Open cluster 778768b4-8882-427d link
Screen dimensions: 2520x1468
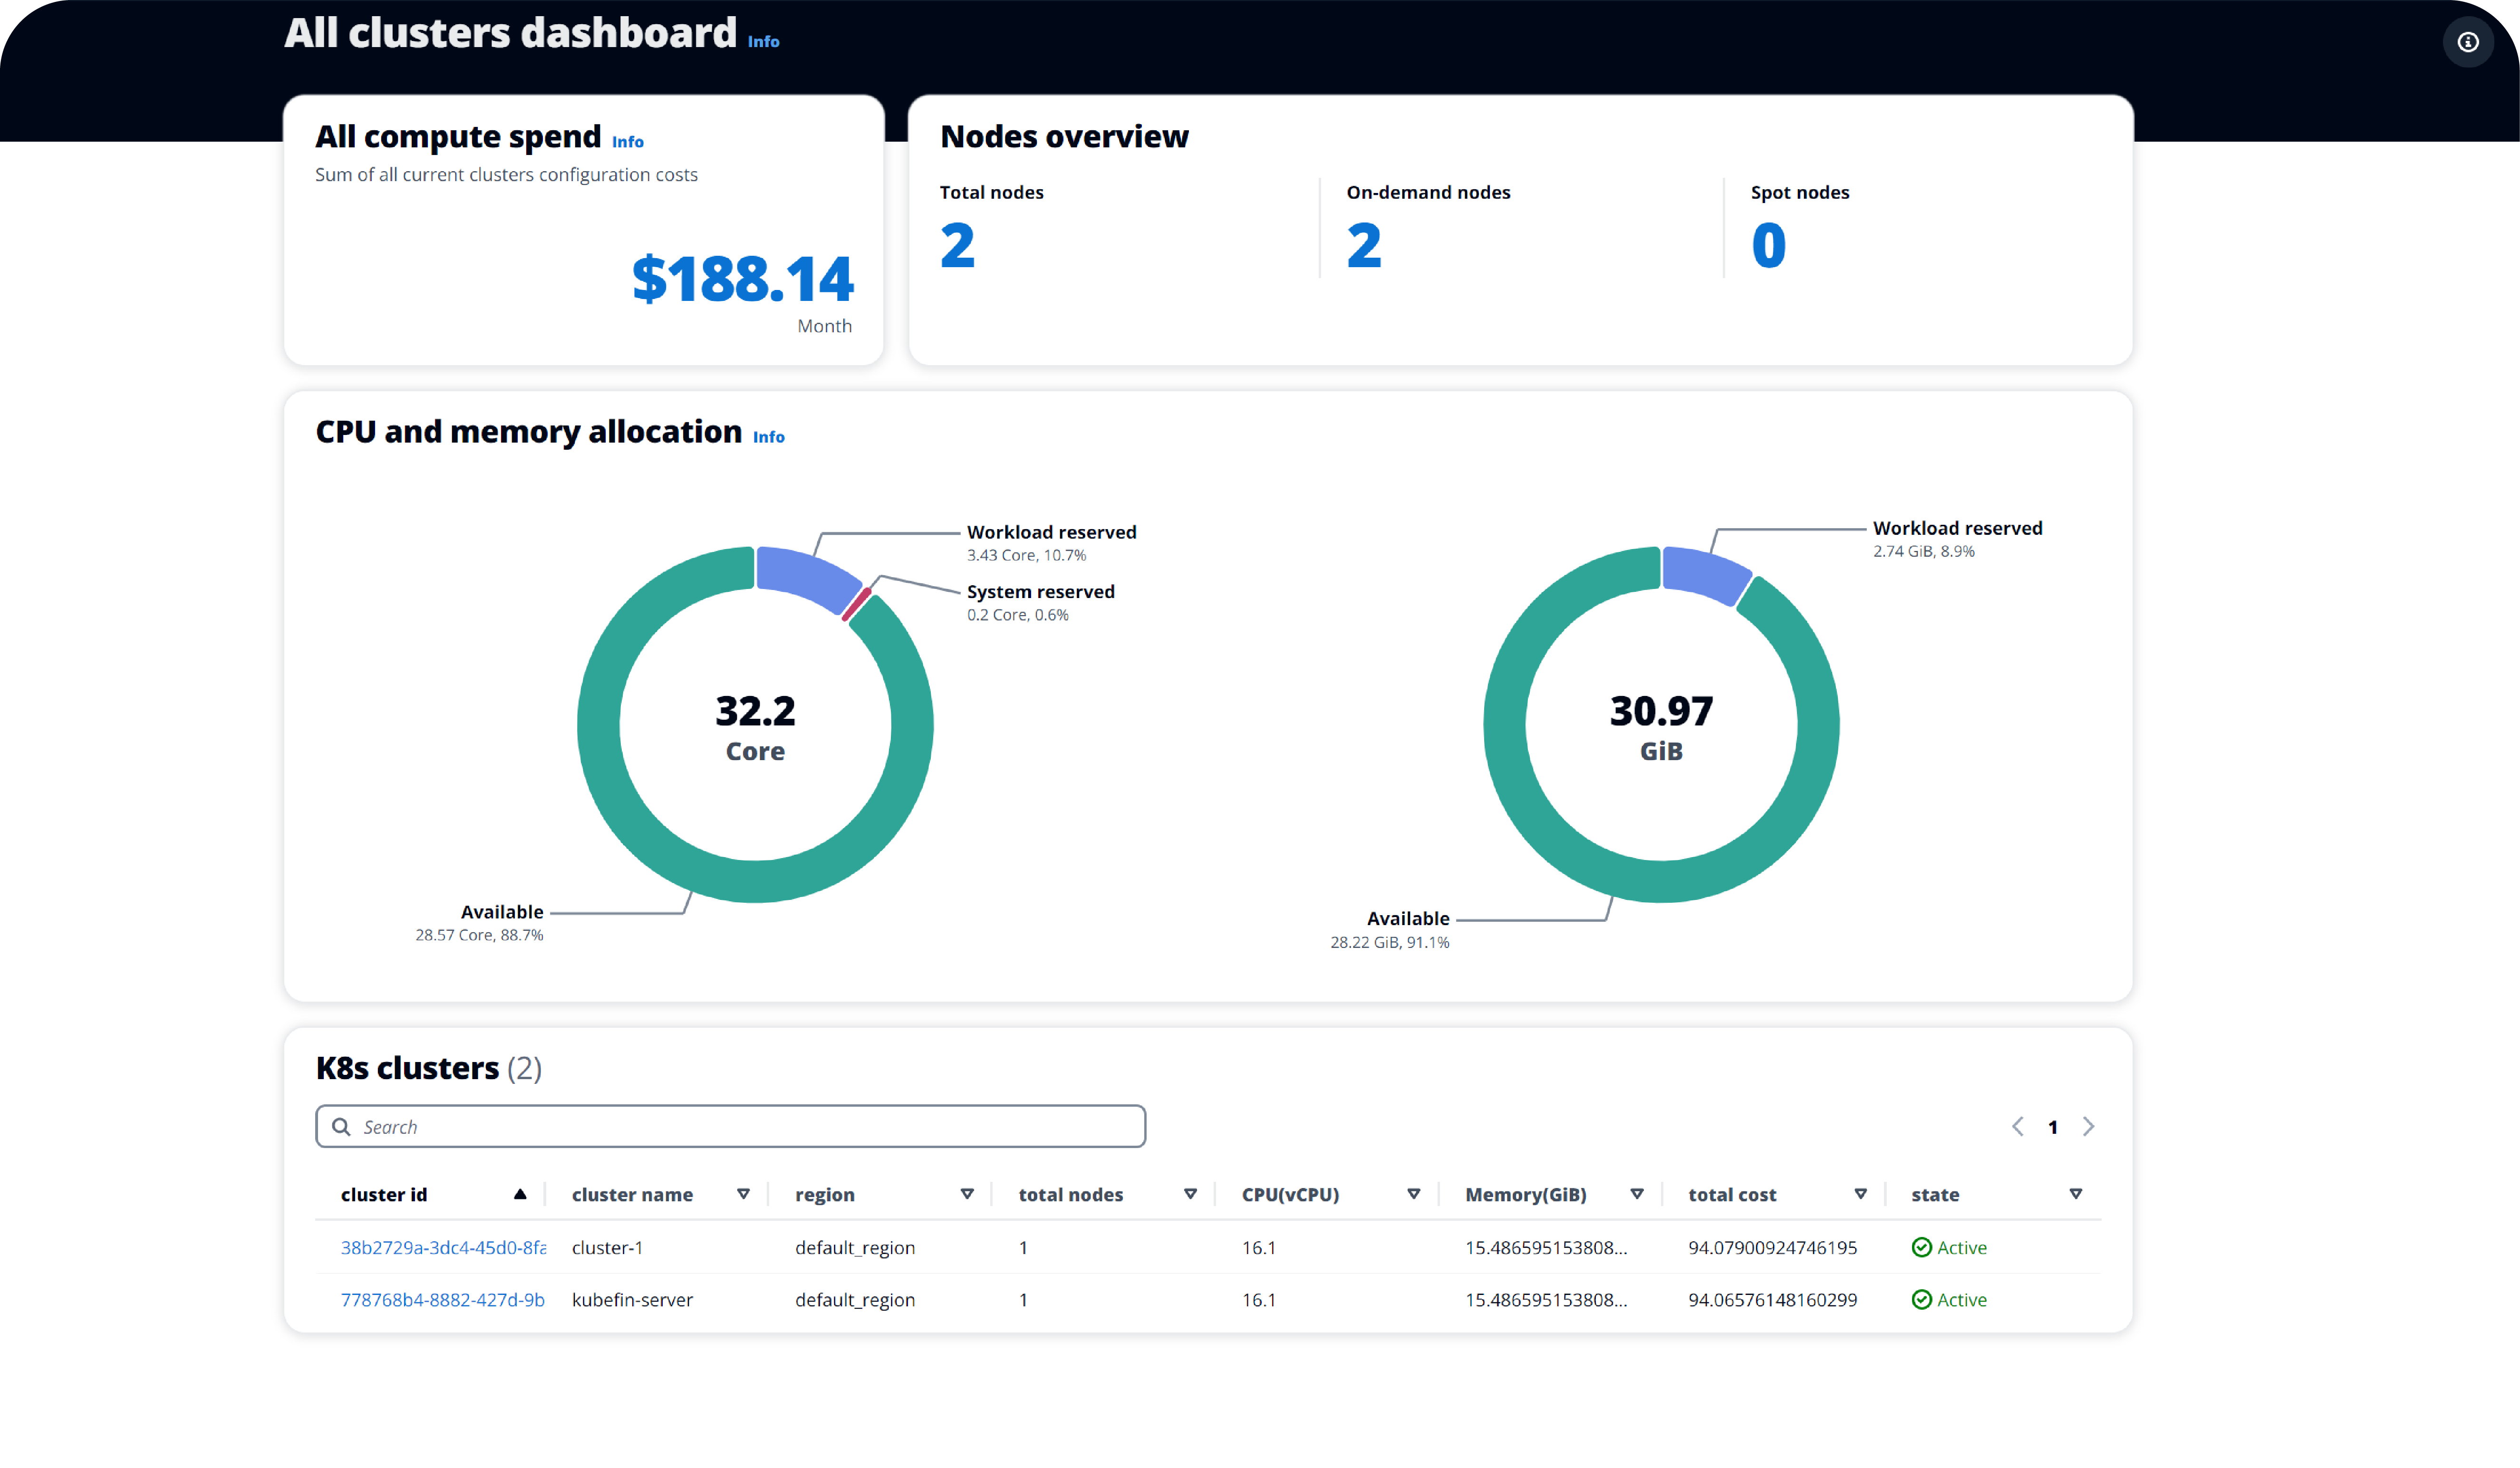(x=442, y=1299)
